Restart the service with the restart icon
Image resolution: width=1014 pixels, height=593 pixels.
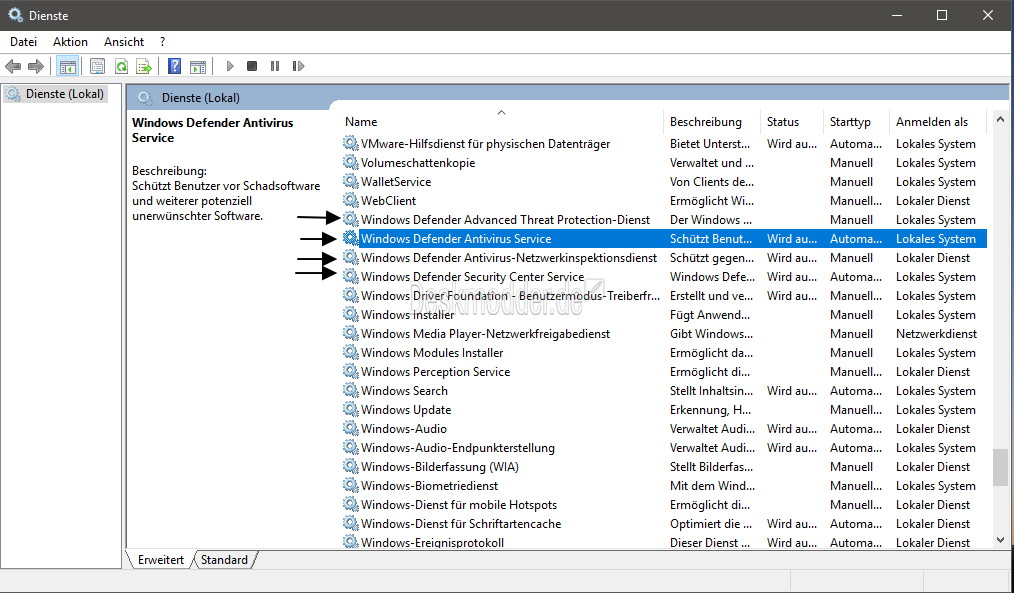(298, 66)
